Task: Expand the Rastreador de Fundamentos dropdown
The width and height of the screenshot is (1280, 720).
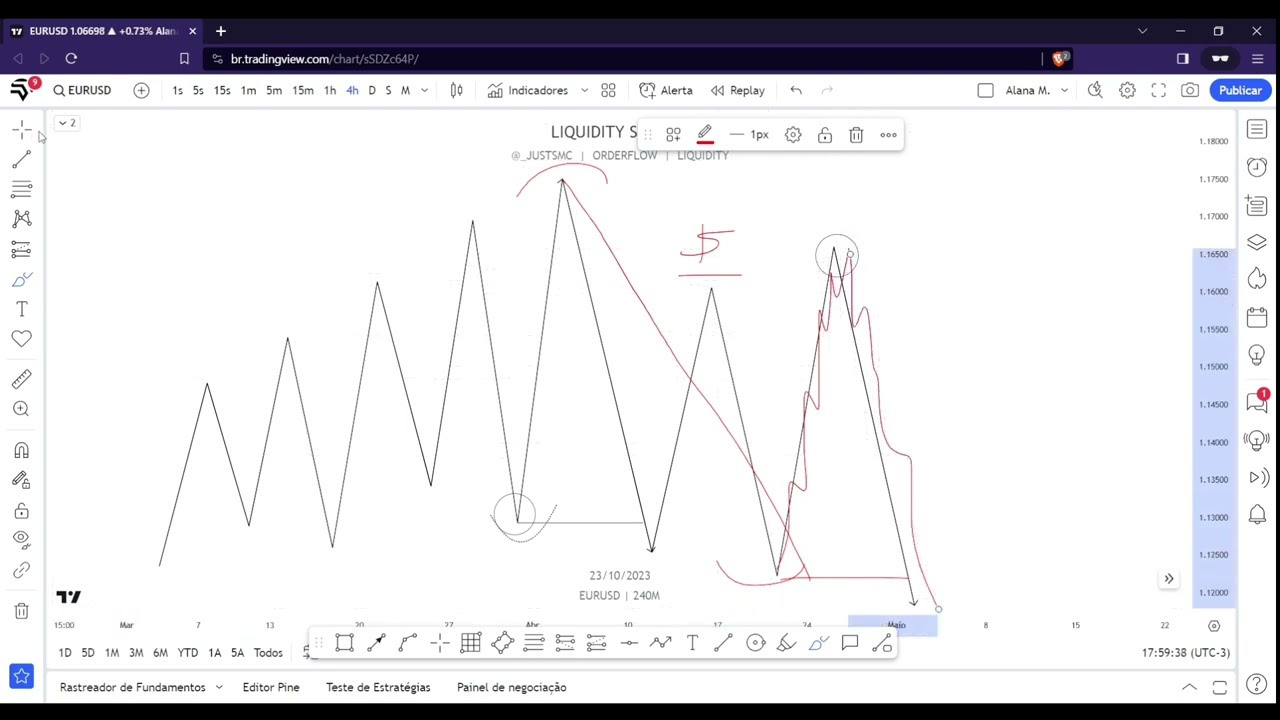Action: tap(218, 687)
